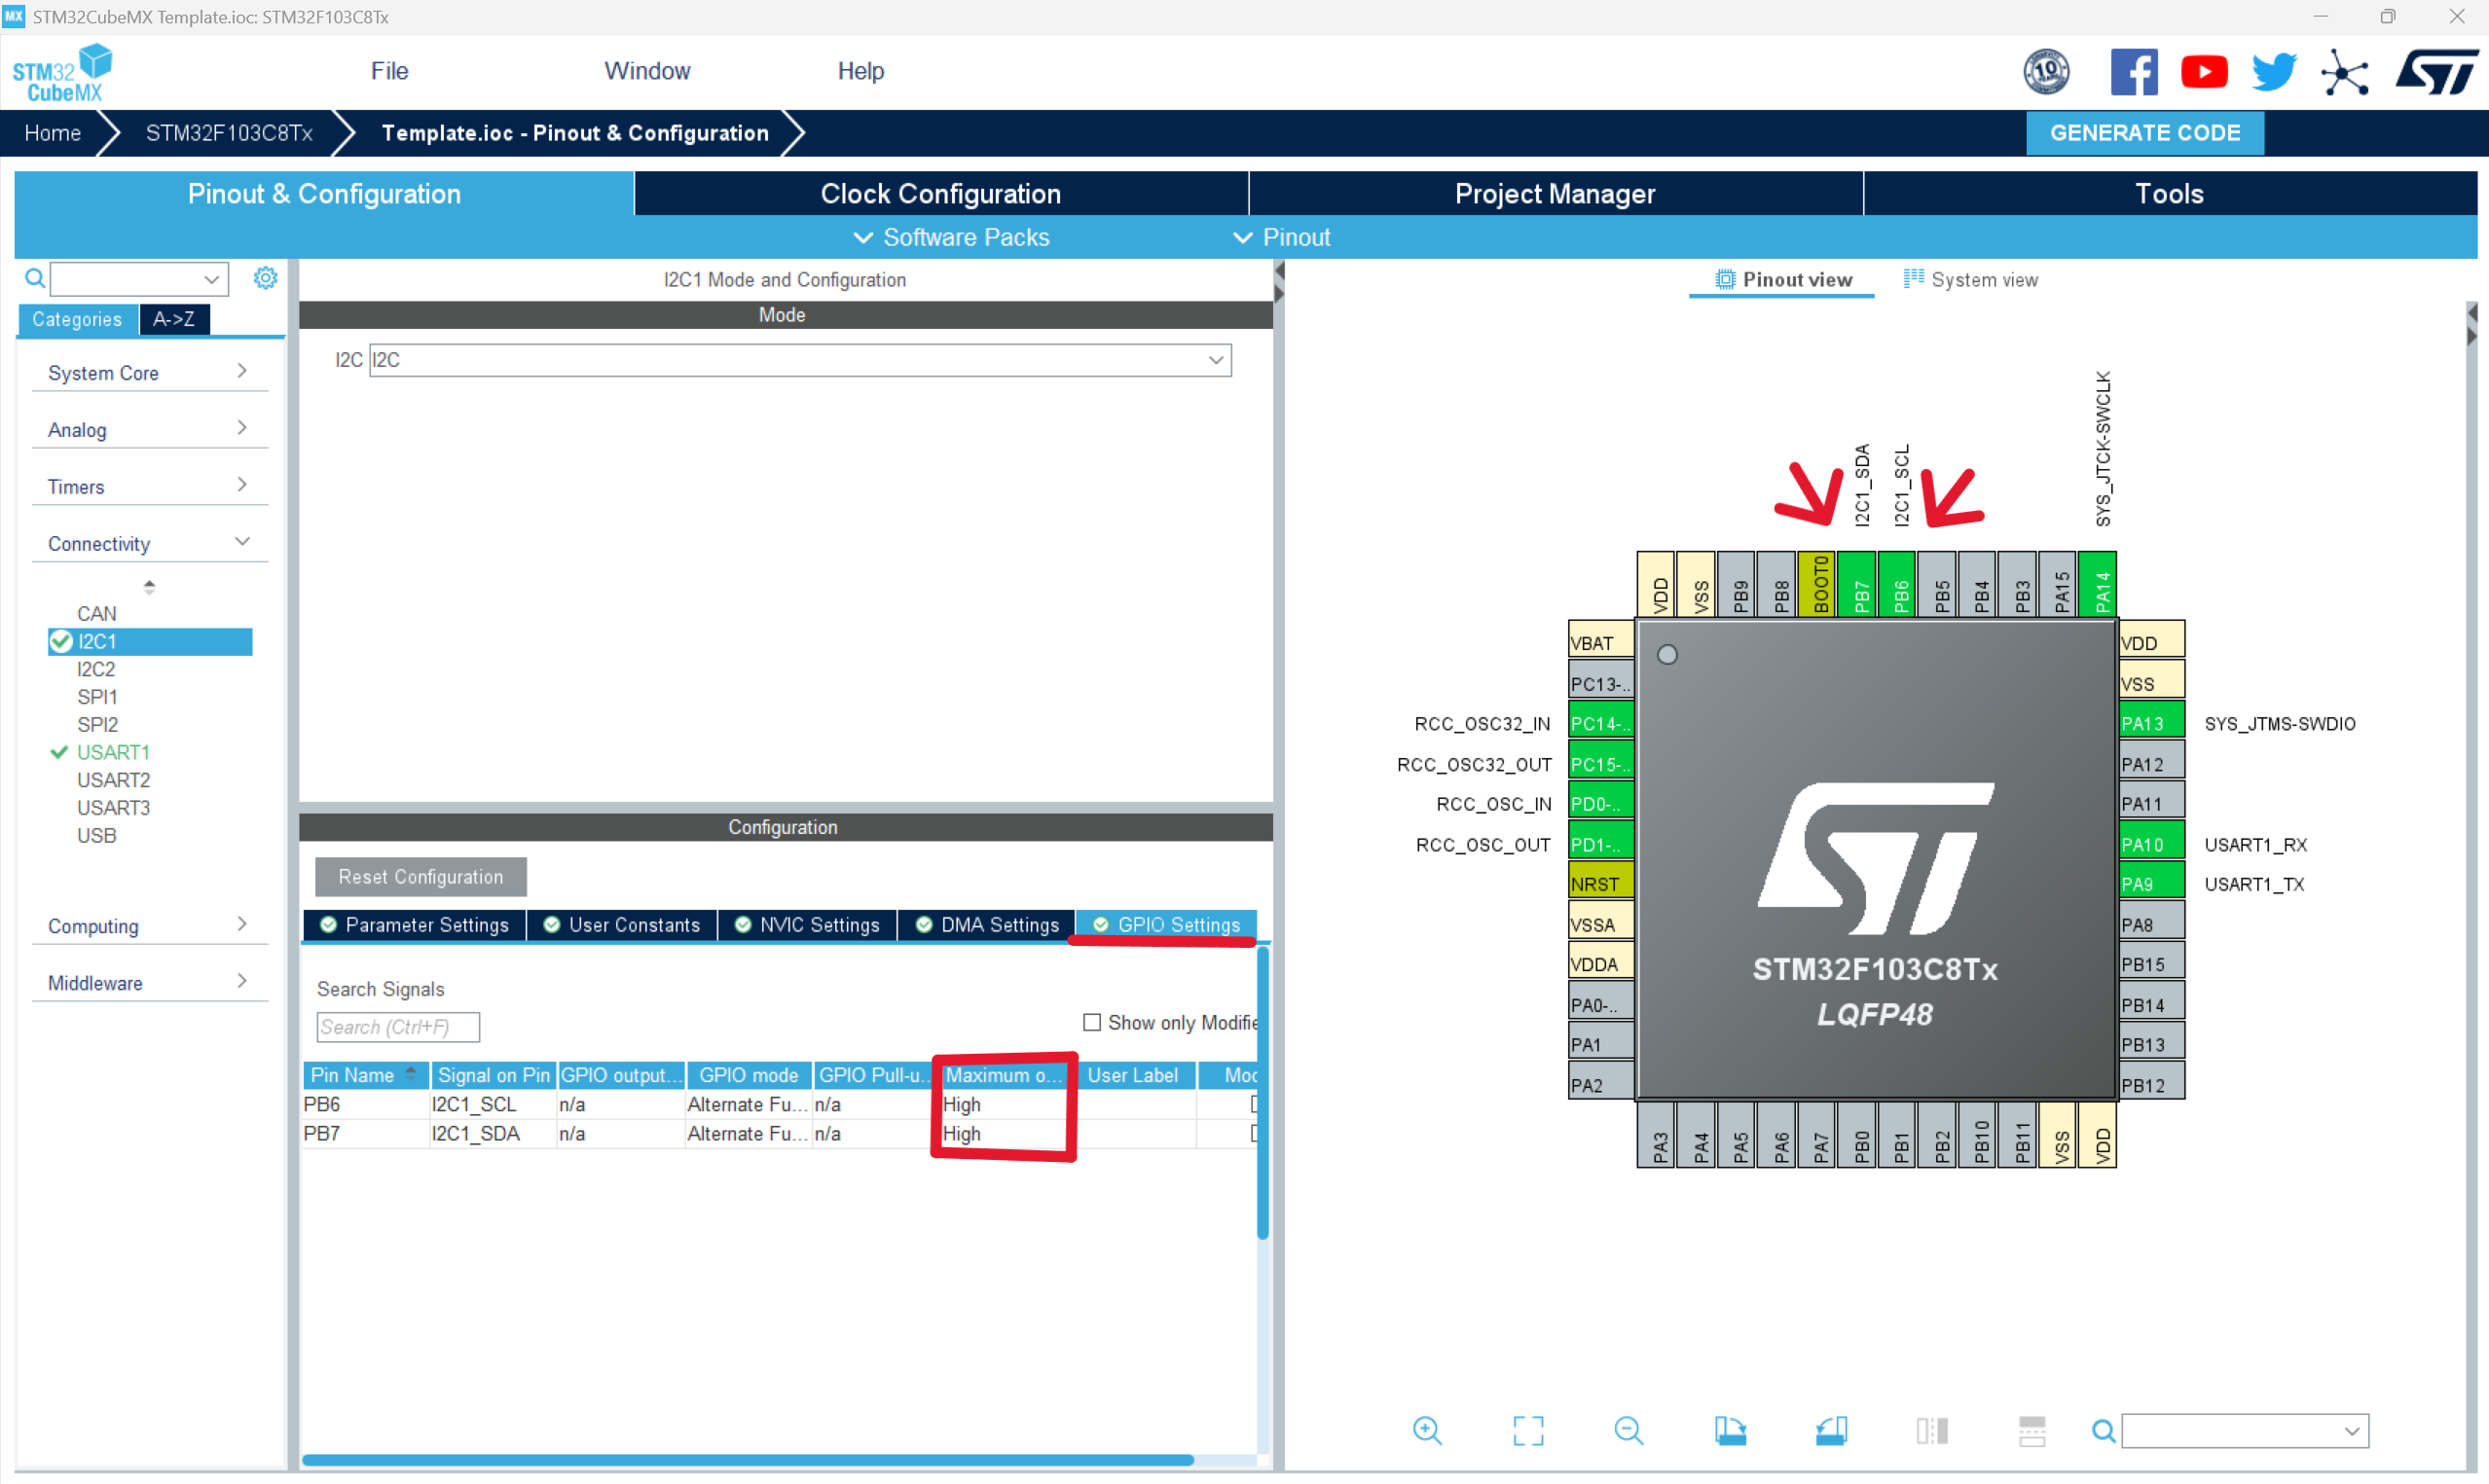Switch to the Clock Configuration tab

tap(940, 194)
